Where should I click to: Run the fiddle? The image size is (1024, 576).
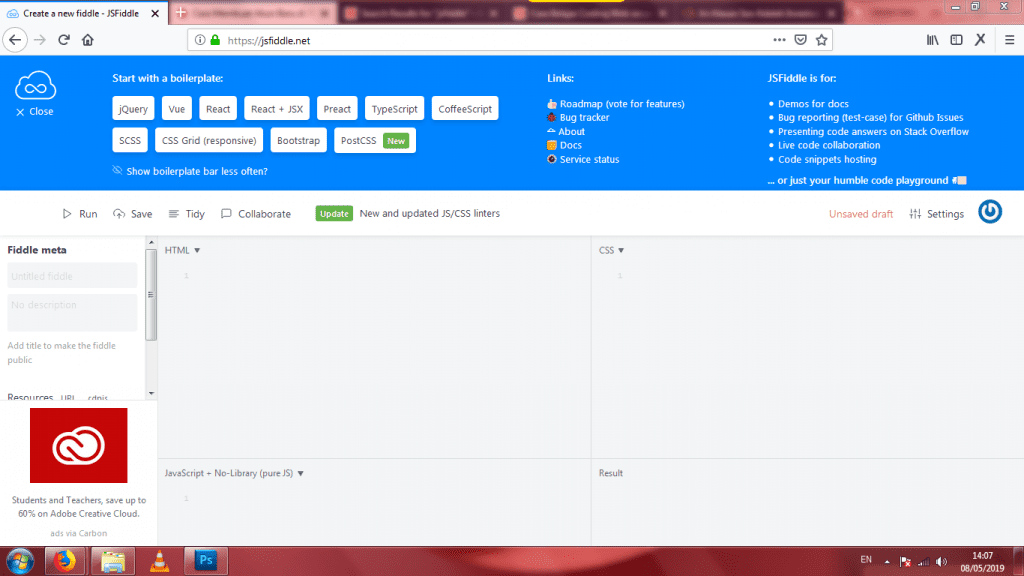(x=80, y=214)
